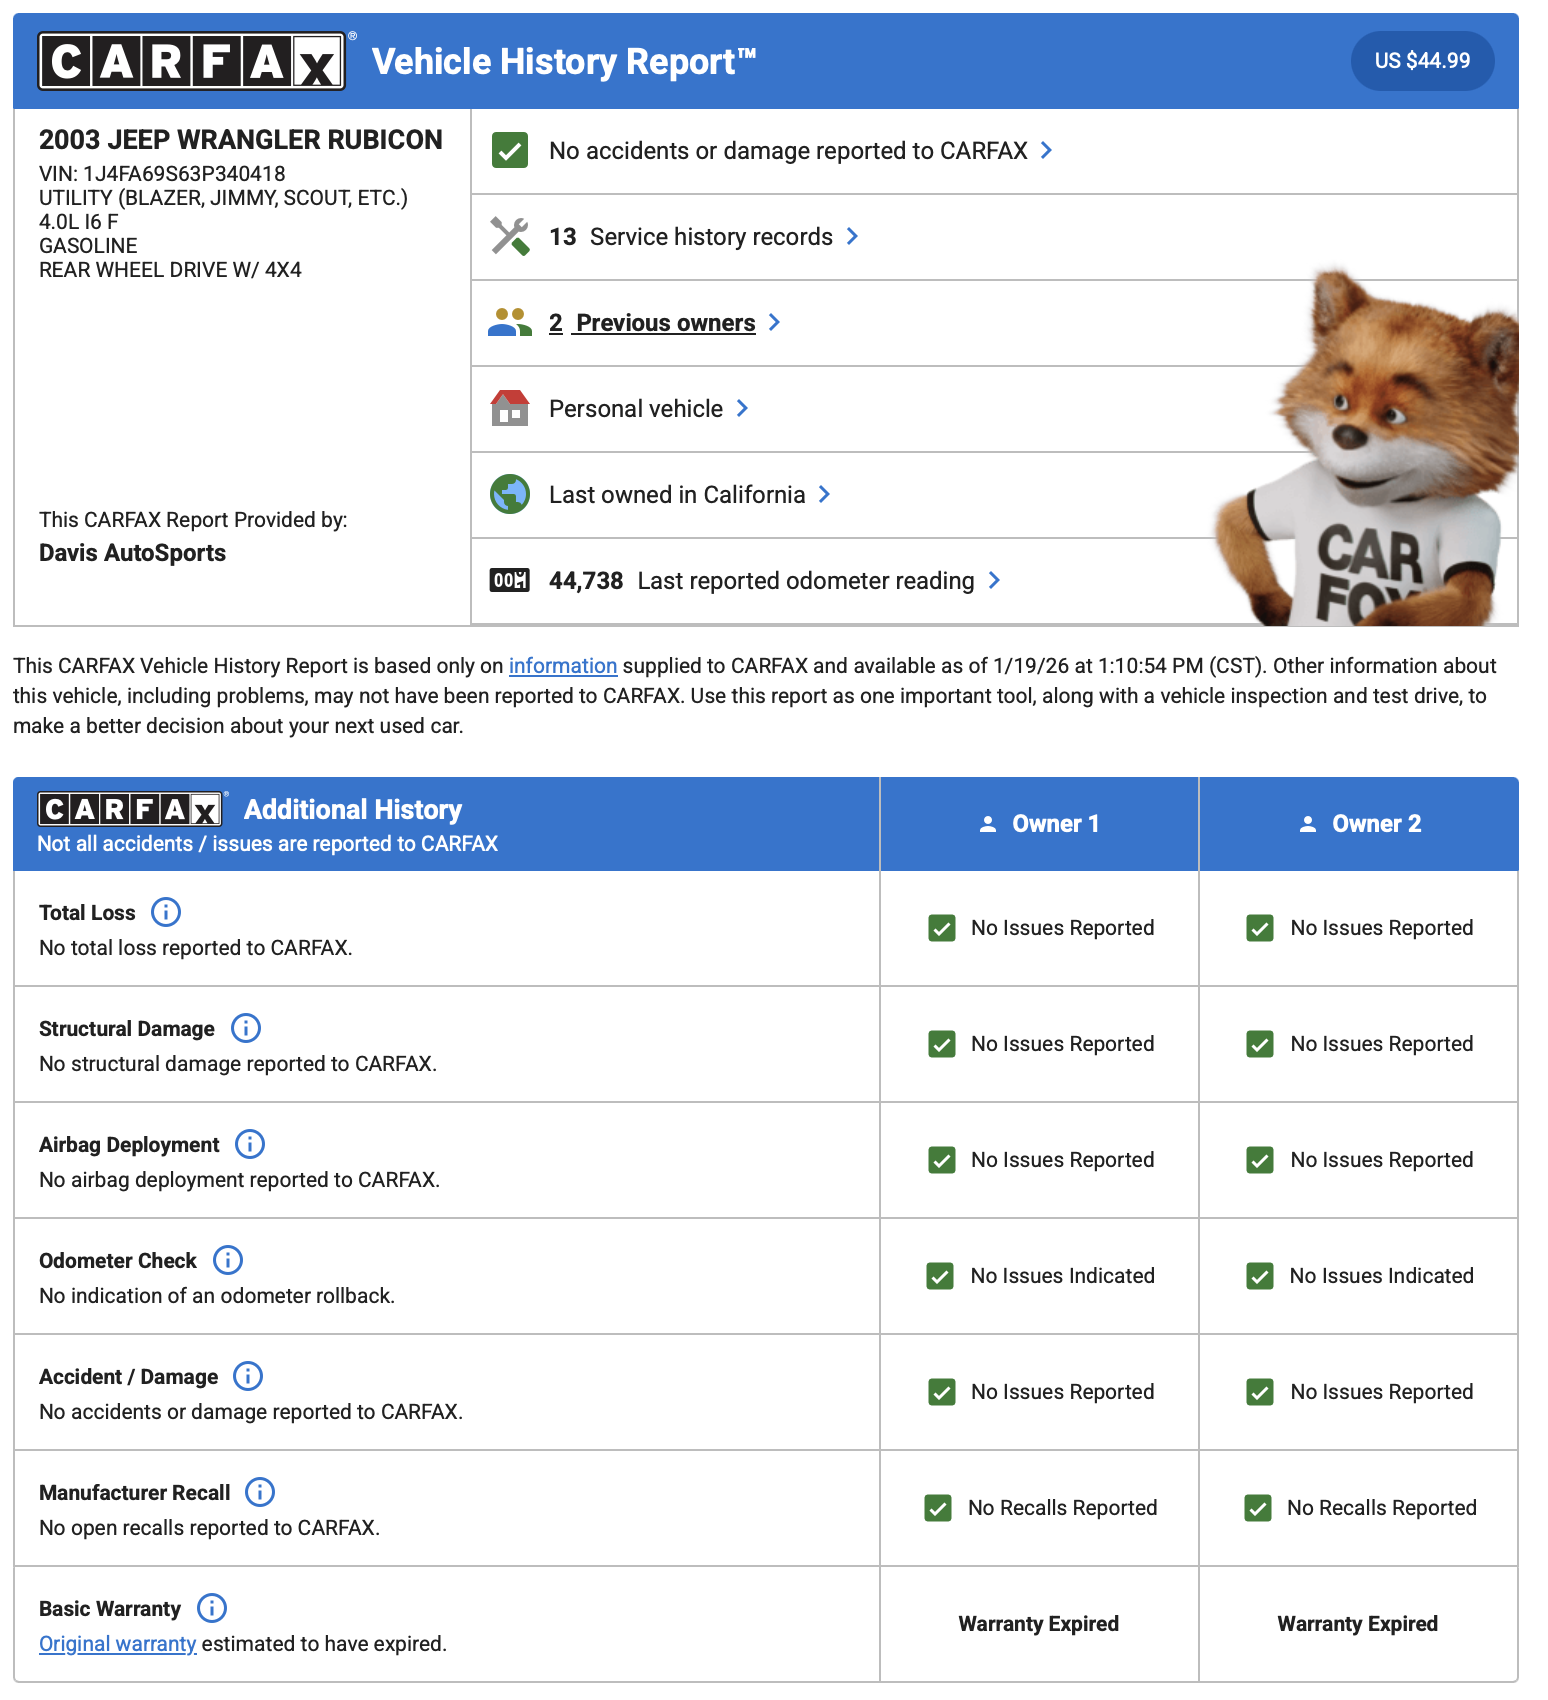Click Owner 2 Accident / Damage green checkmark

point(1260,1392)
